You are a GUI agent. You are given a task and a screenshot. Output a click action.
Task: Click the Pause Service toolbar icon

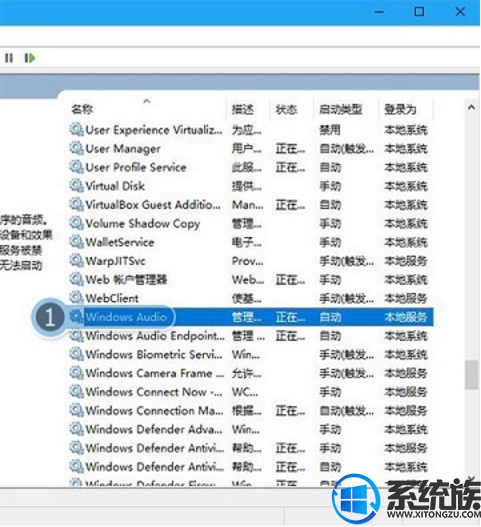pos(9,58)
